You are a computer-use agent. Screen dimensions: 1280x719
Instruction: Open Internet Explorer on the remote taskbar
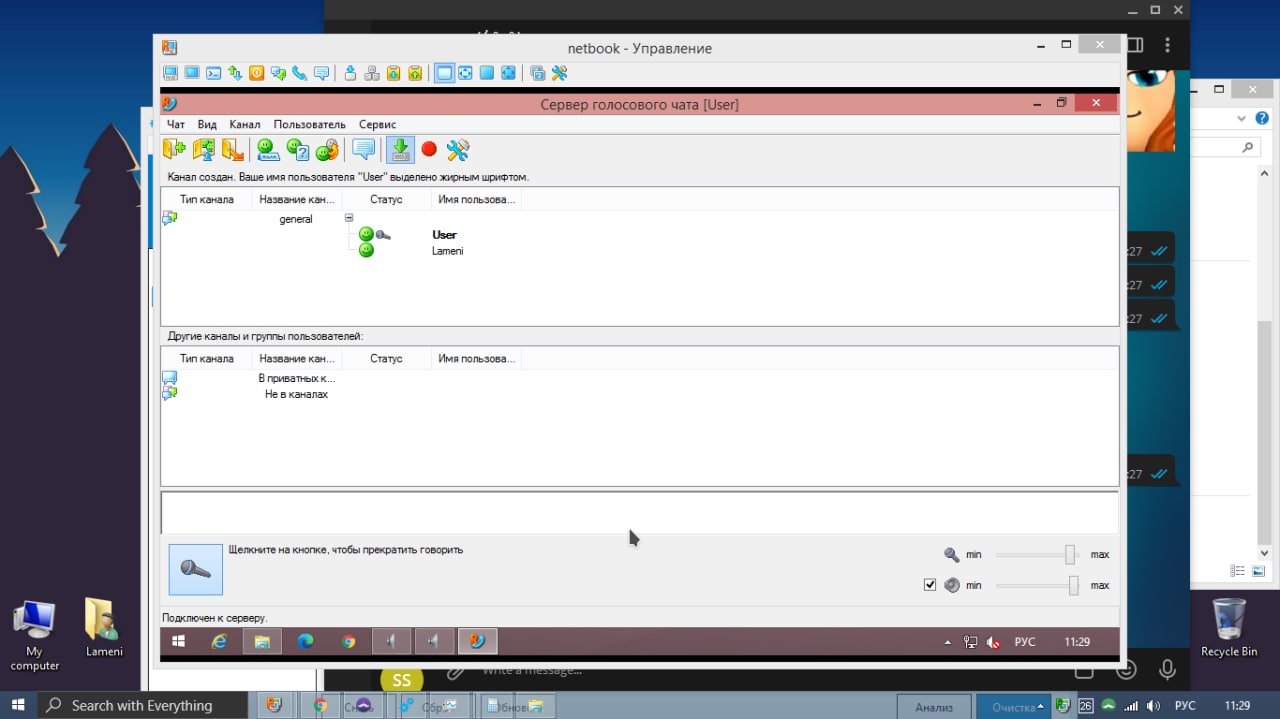click(x=219, y=641)
